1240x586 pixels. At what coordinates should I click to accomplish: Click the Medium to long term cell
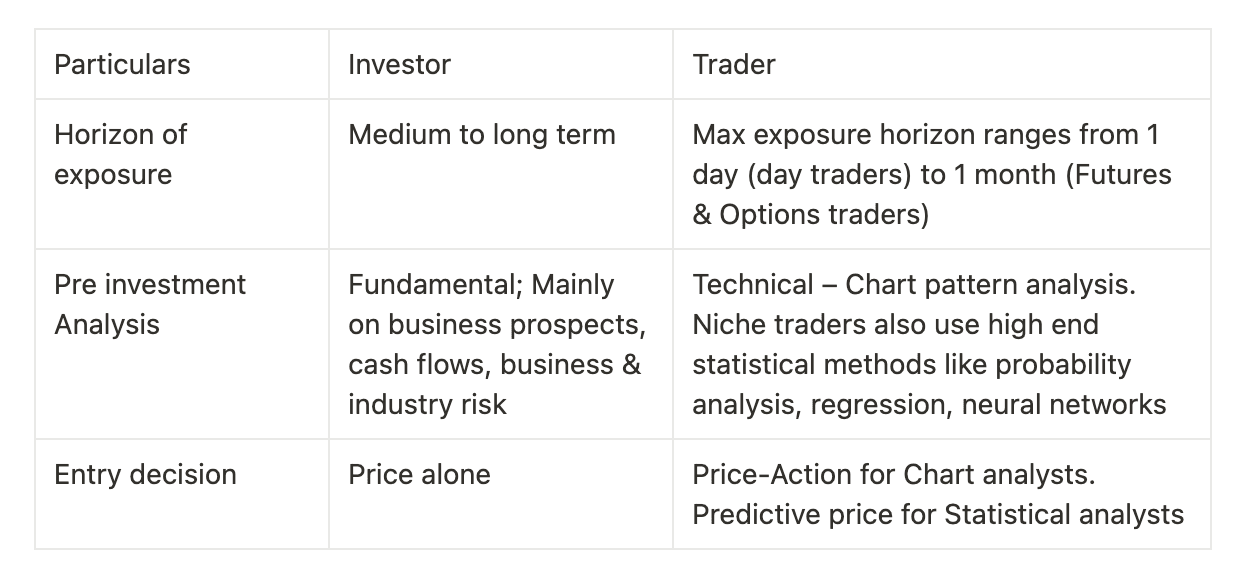click(481, 135)
